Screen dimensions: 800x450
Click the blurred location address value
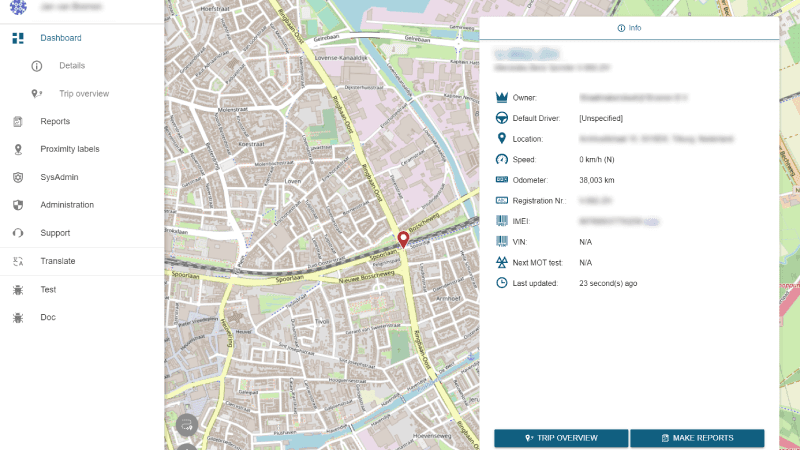656,139
